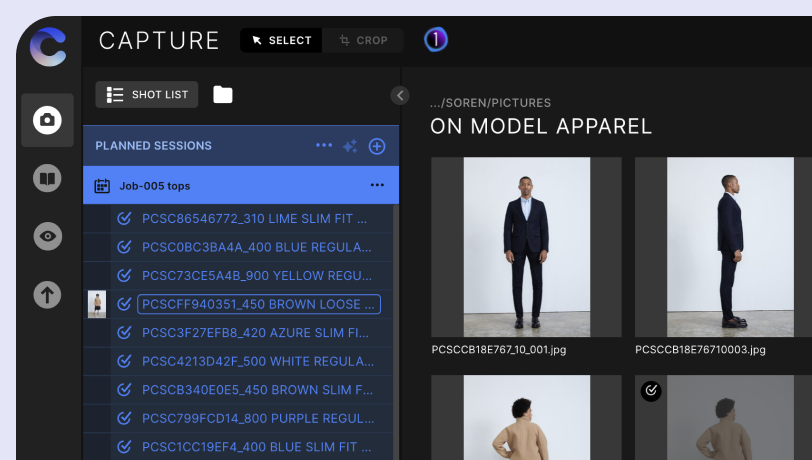Viewport: 812px width, 460px height.
Task: Open the Planned Sessions three-dot menu
Action: (x=324, y=146)
